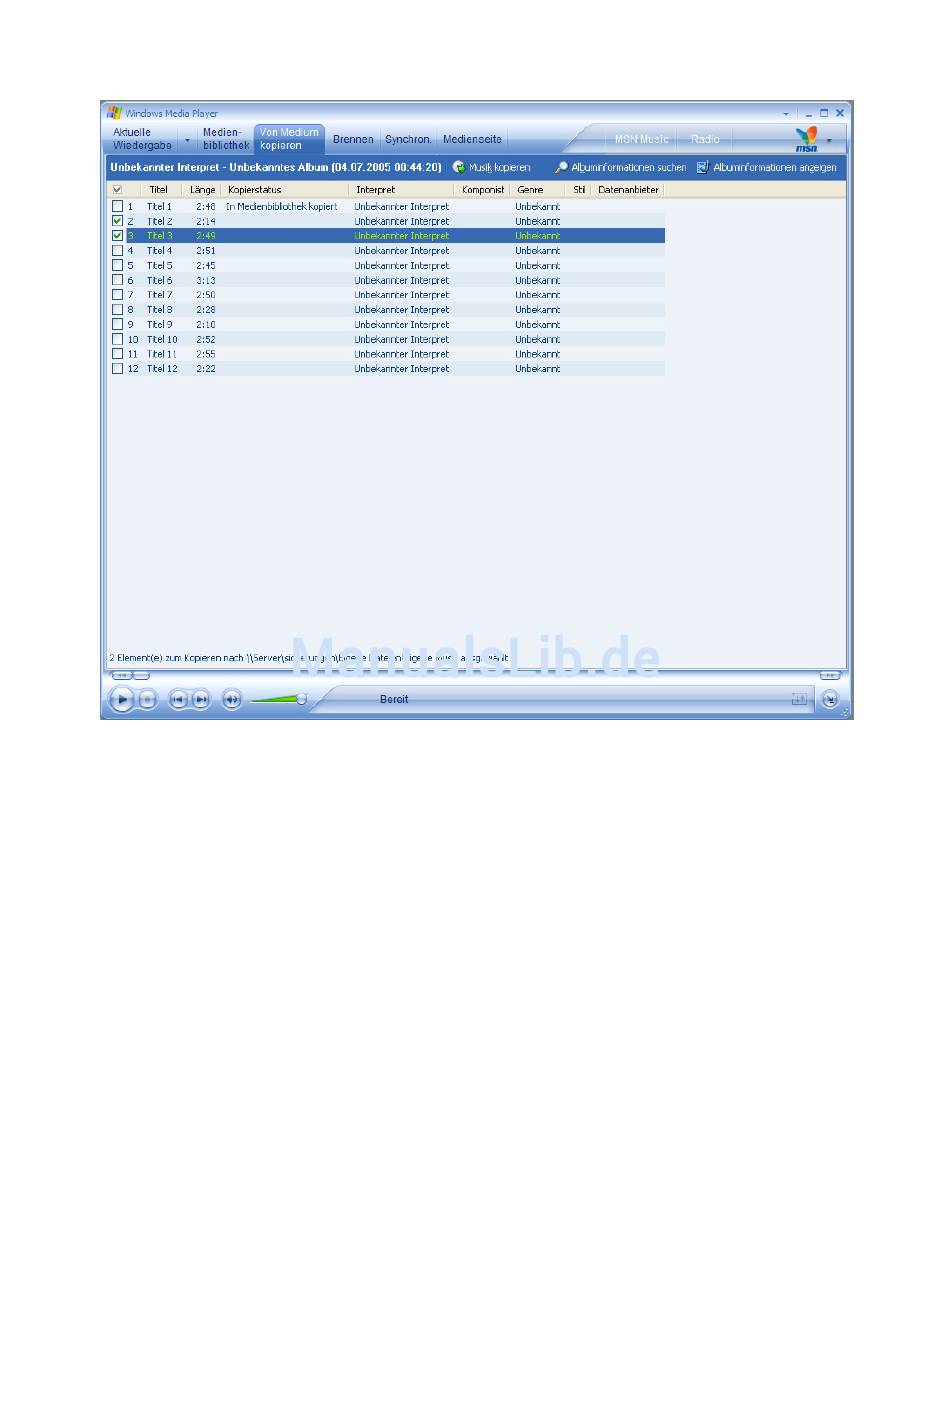Open the Medienseite tab
Image resolution: width=950 pixels, height=1422 pixels.
click(472, 140)
